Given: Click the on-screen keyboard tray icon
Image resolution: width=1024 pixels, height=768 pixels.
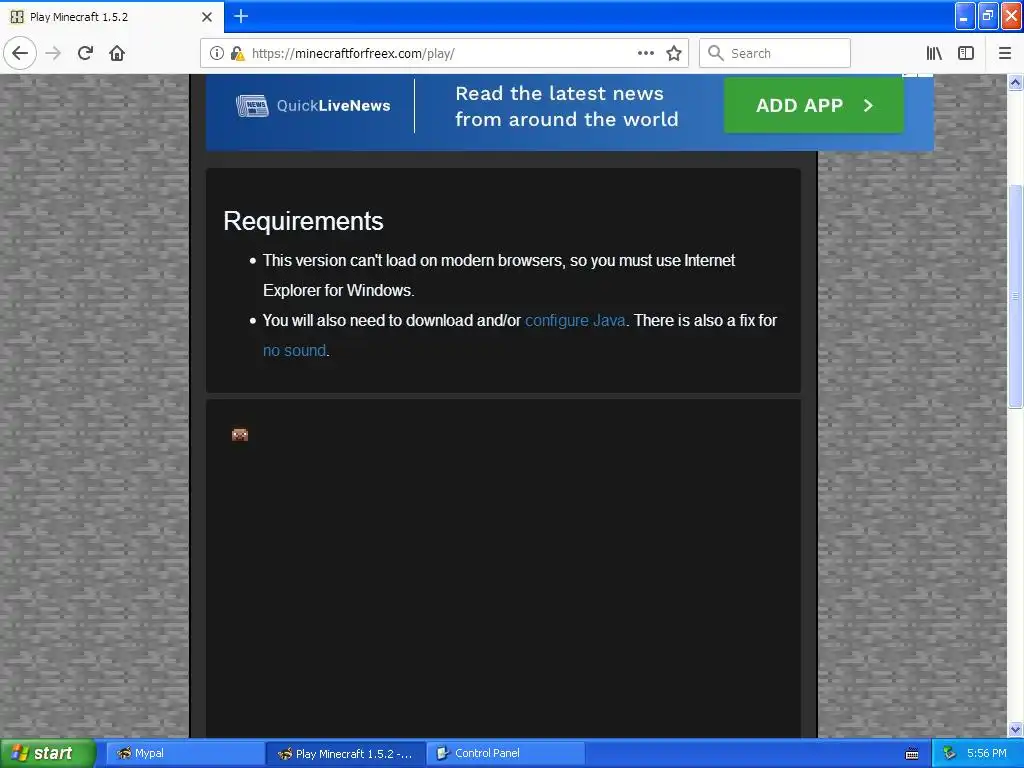Looking at the screenshot, I should pos(912,754).
